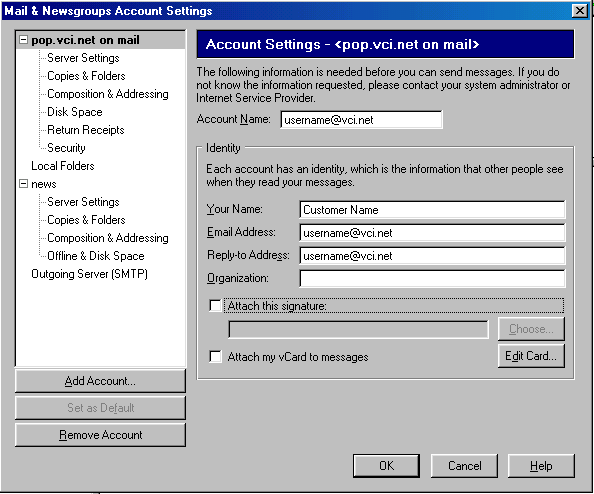Select Disk Space settings
594x494 pixels.
click(x=75, y=112)
